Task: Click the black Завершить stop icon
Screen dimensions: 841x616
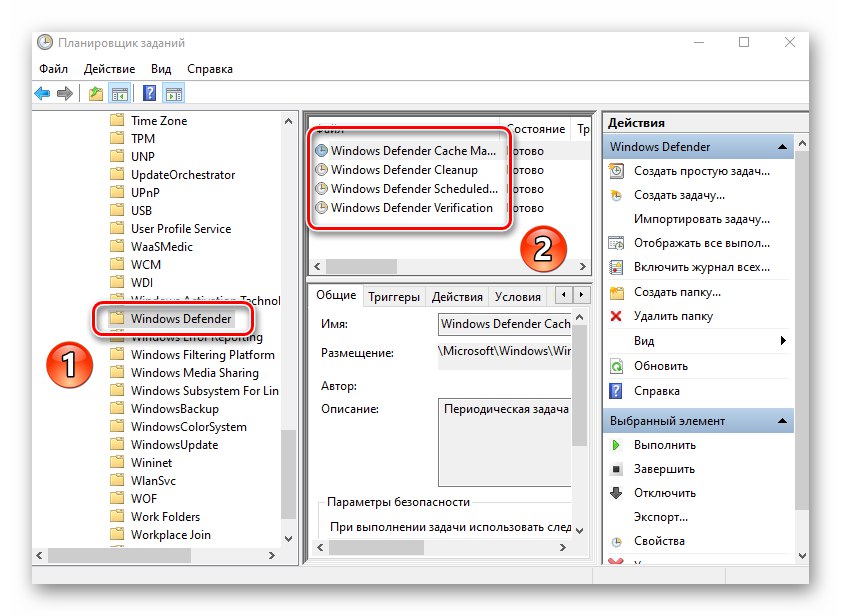Action: point(617,469)
